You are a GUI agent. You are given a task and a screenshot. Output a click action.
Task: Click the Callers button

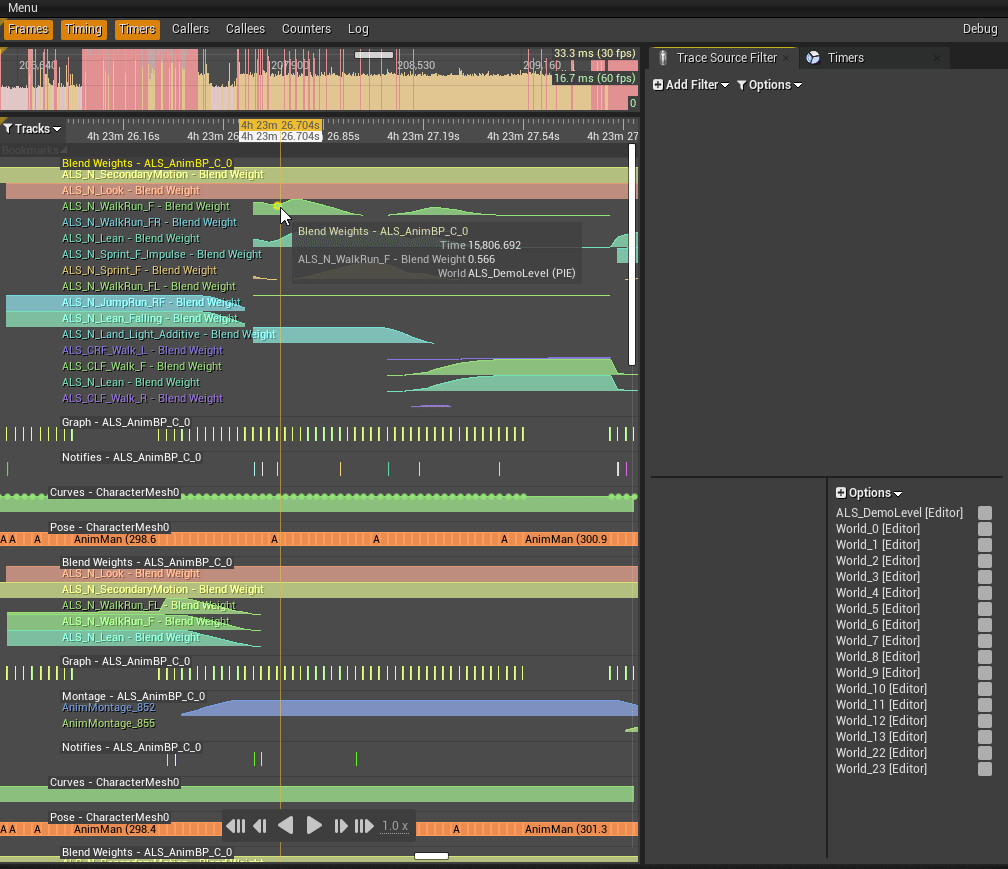tap(190, 29)
